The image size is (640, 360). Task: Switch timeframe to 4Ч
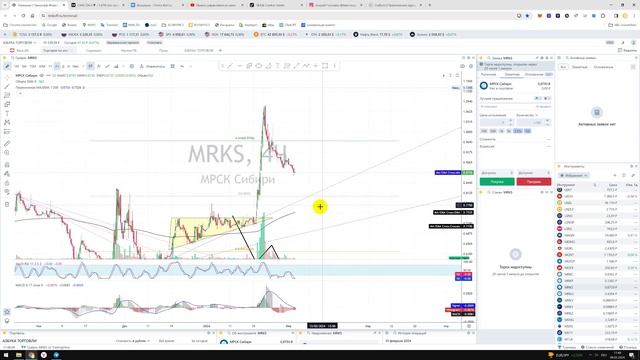[57, 66]
